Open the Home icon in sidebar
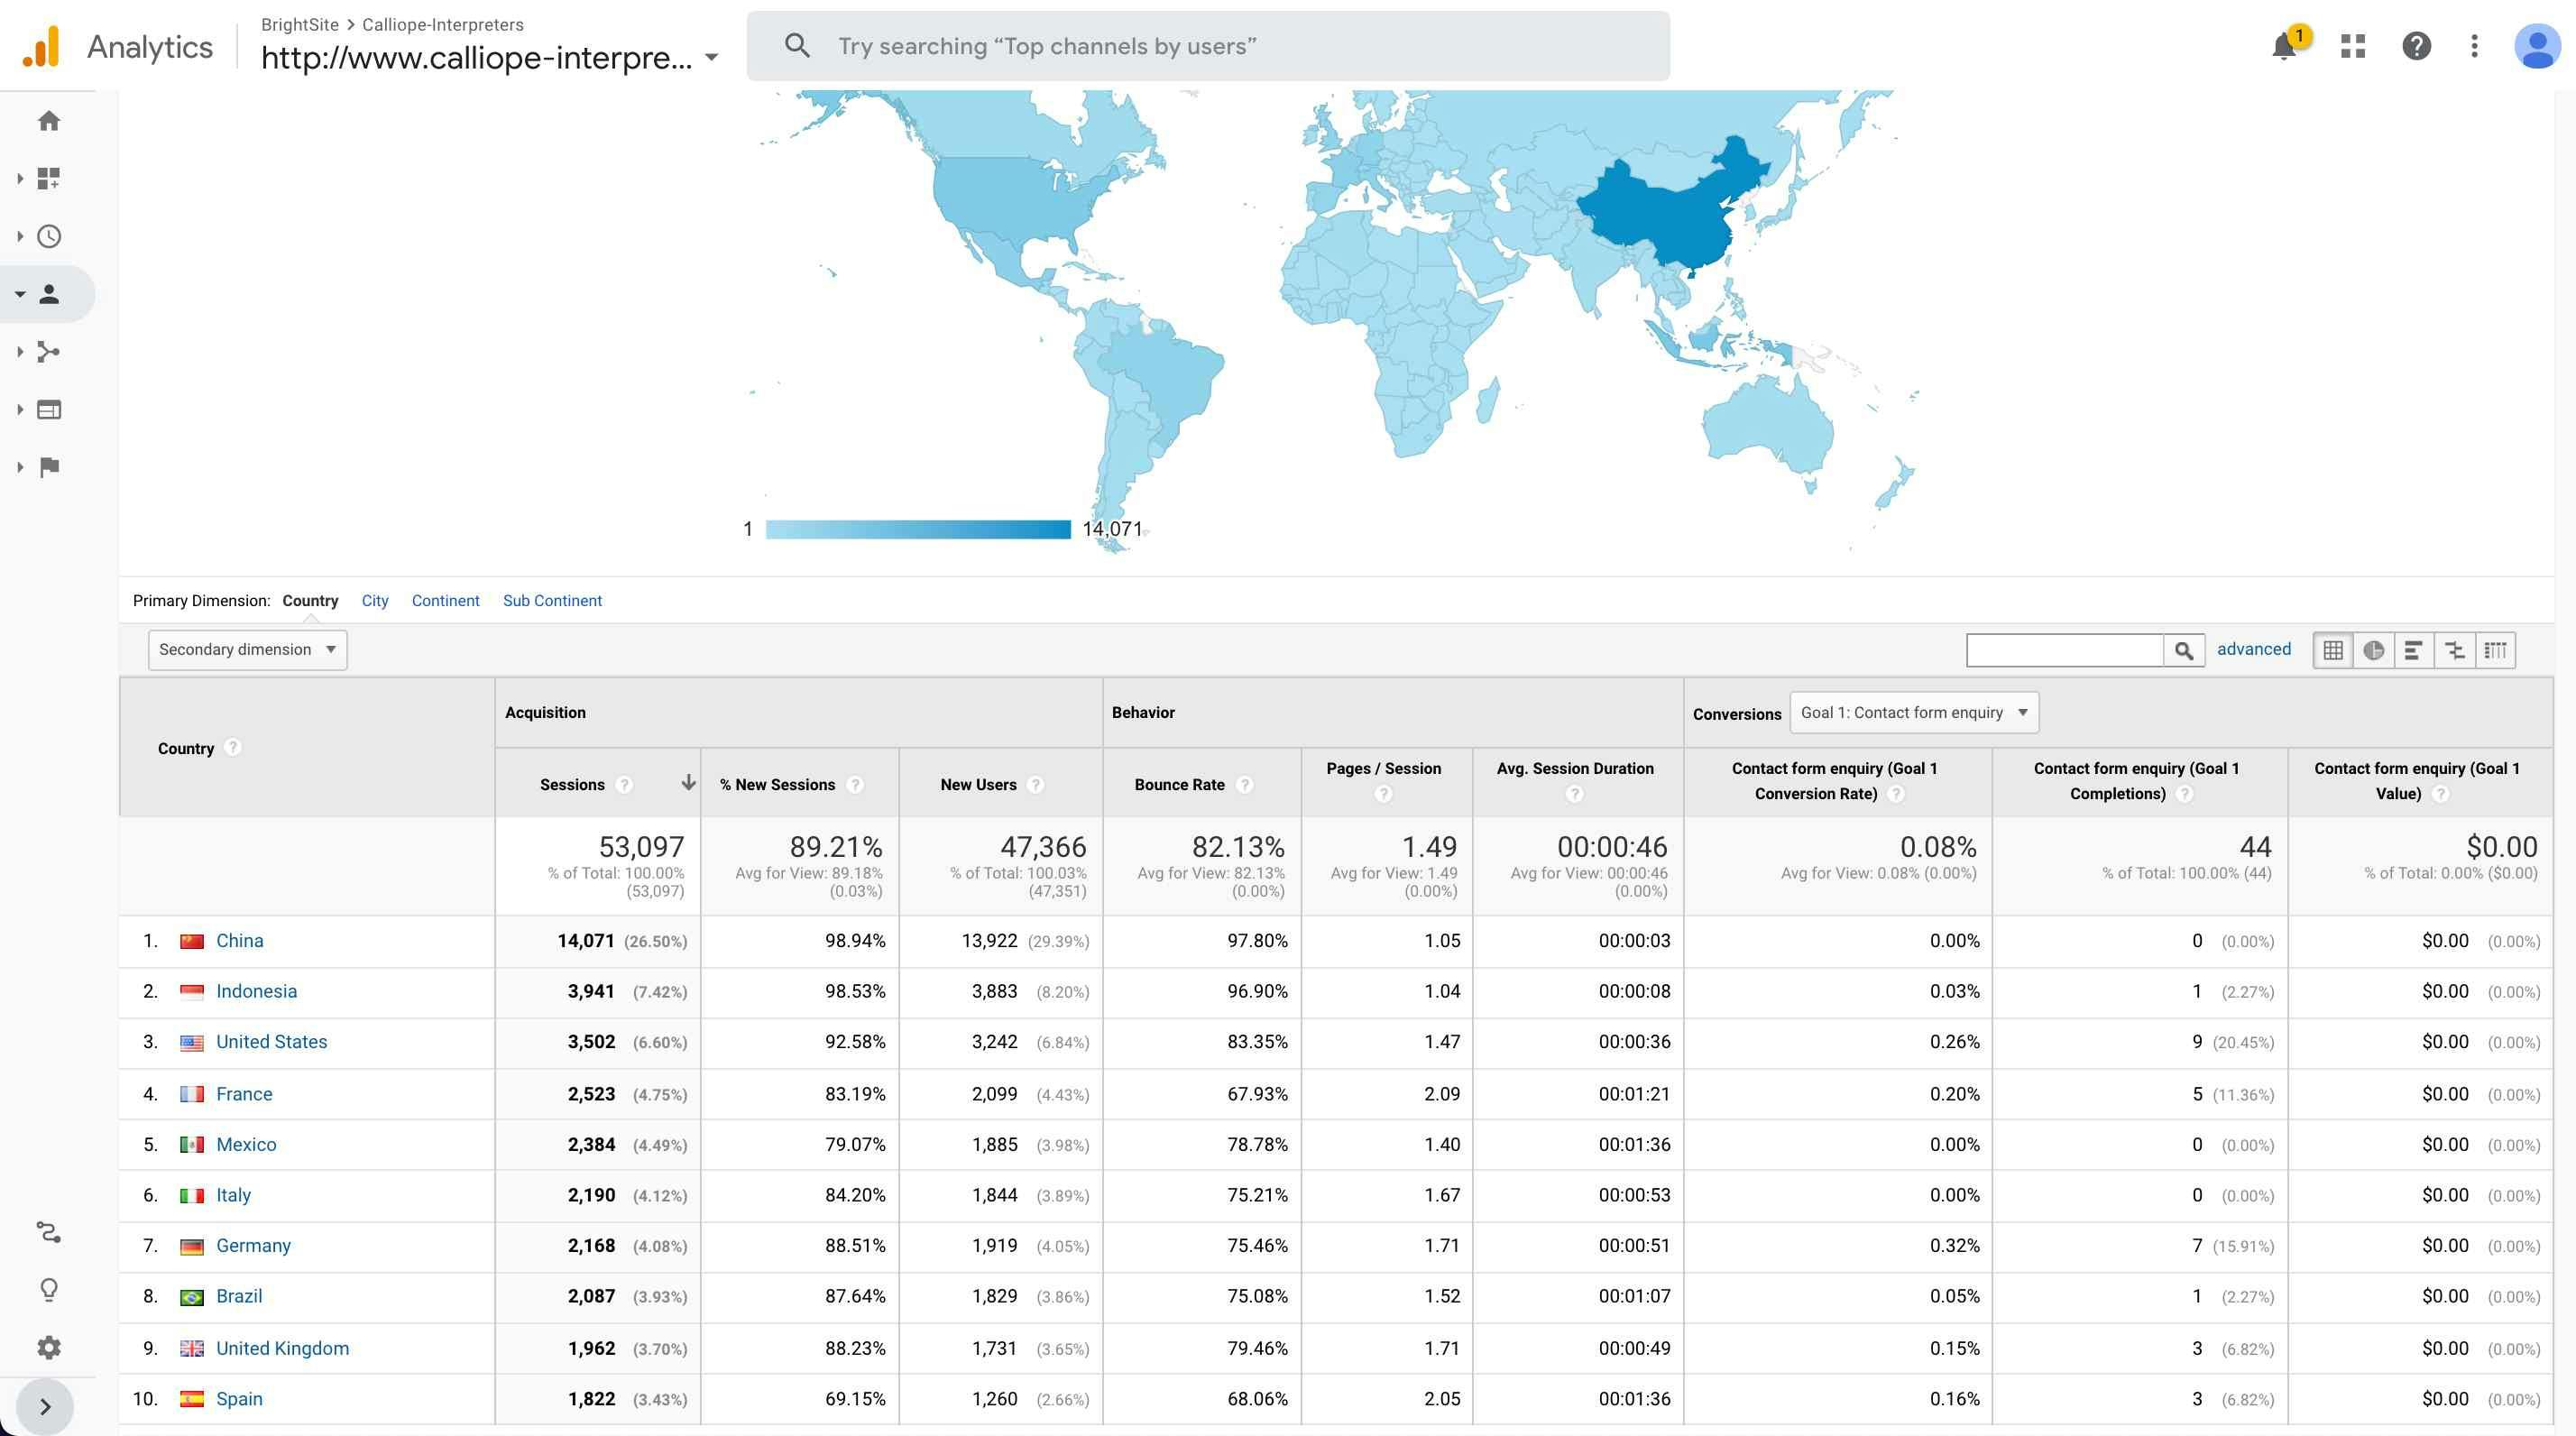Screen dimensions: 2576x1436 coord(48,121)
